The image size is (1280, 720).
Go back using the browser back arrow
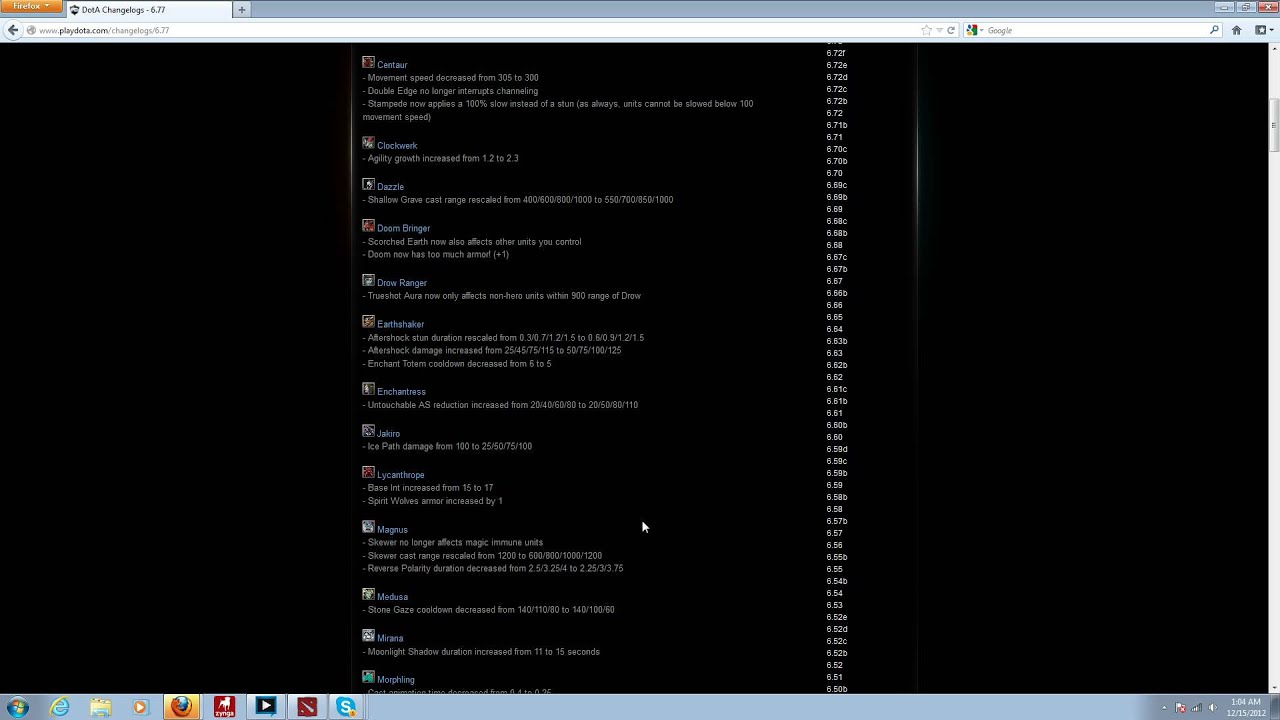[13, 30]
